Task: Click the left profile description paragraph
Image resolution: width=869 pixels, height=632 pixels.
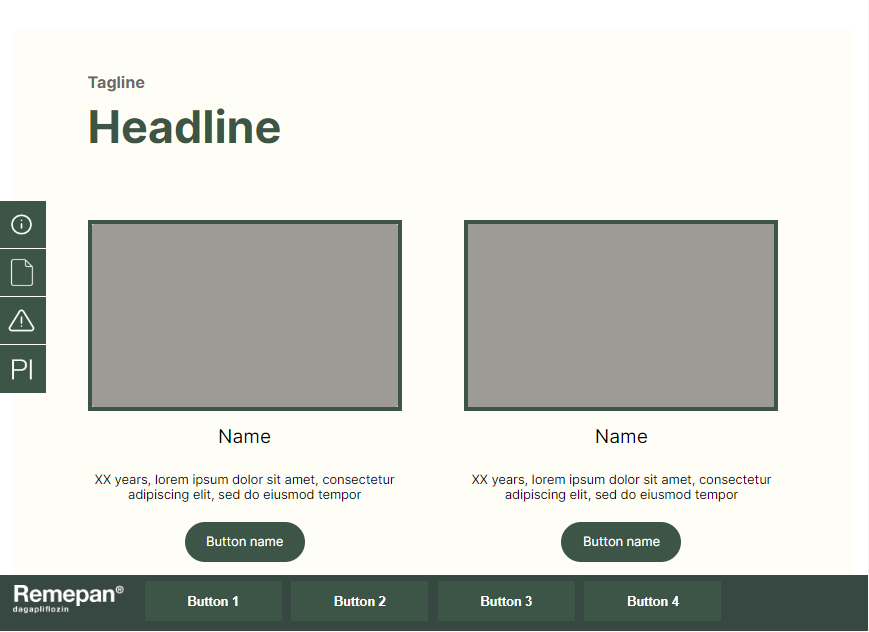Action: coord(245,487)
